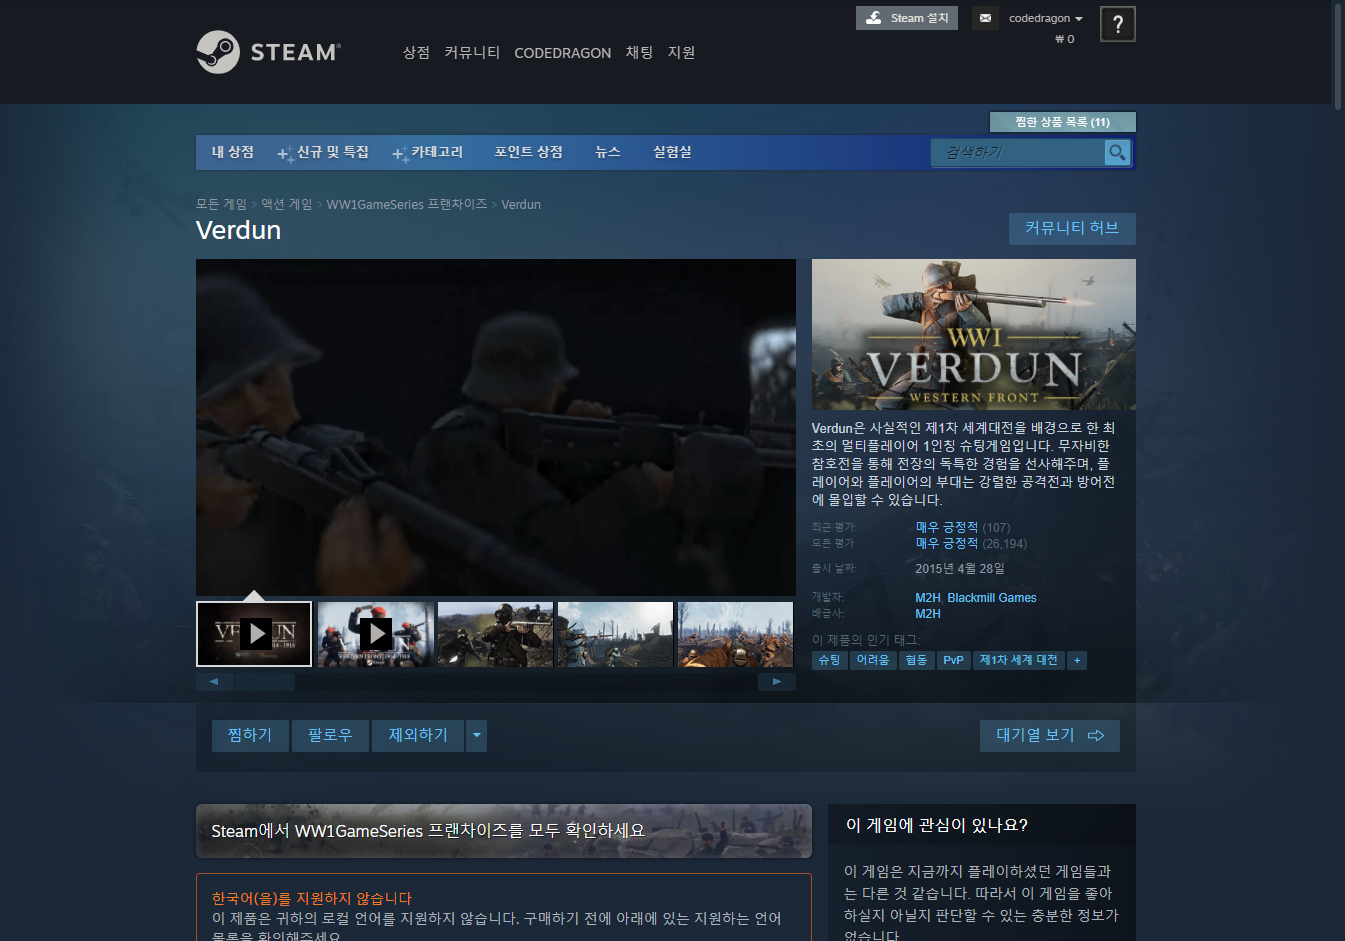Click the Steam logo in header

point(268,52)
